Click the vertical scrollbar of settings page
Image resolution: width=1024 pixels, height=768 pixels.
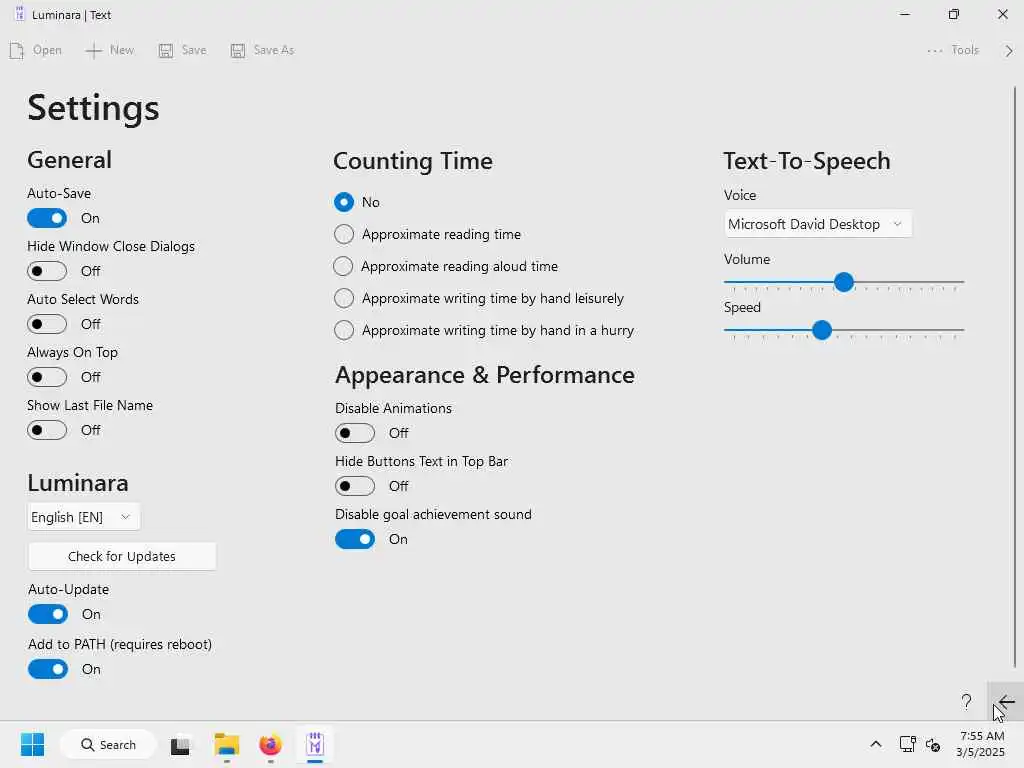tap(1014, 377)
